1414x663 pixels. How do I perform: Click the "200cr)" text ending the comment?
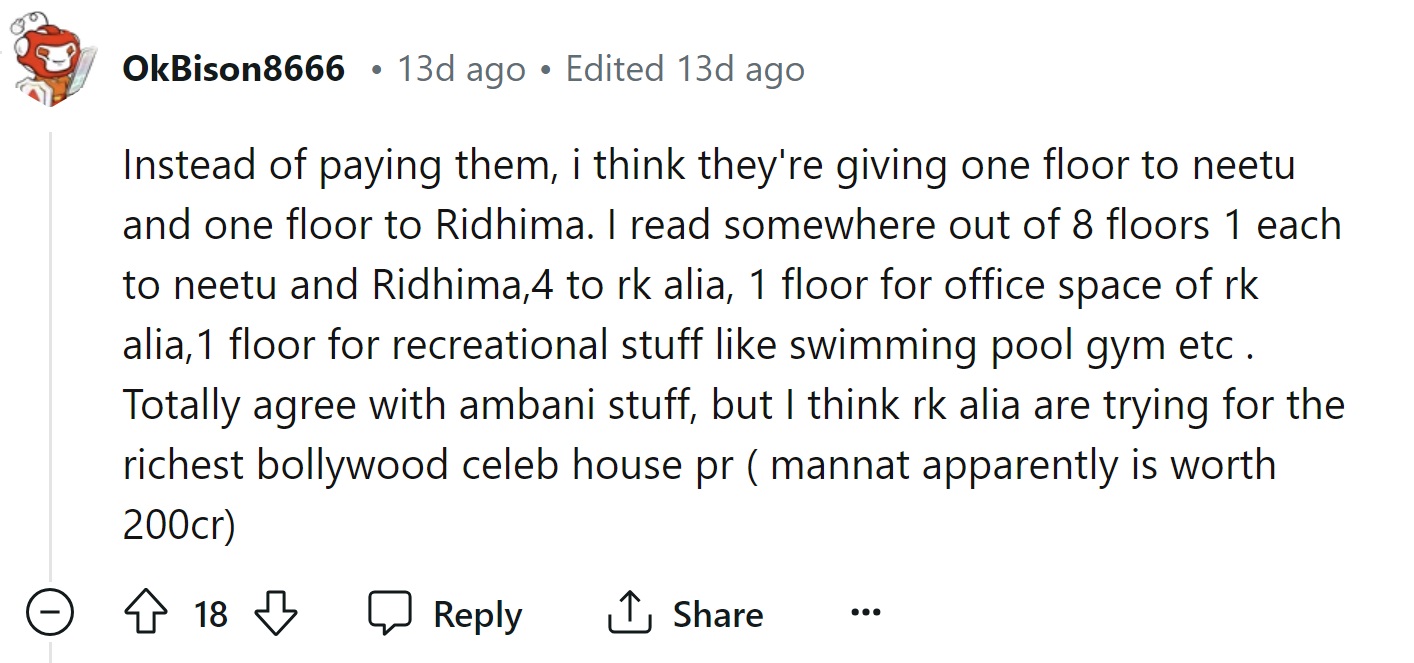tap(179, 526)
